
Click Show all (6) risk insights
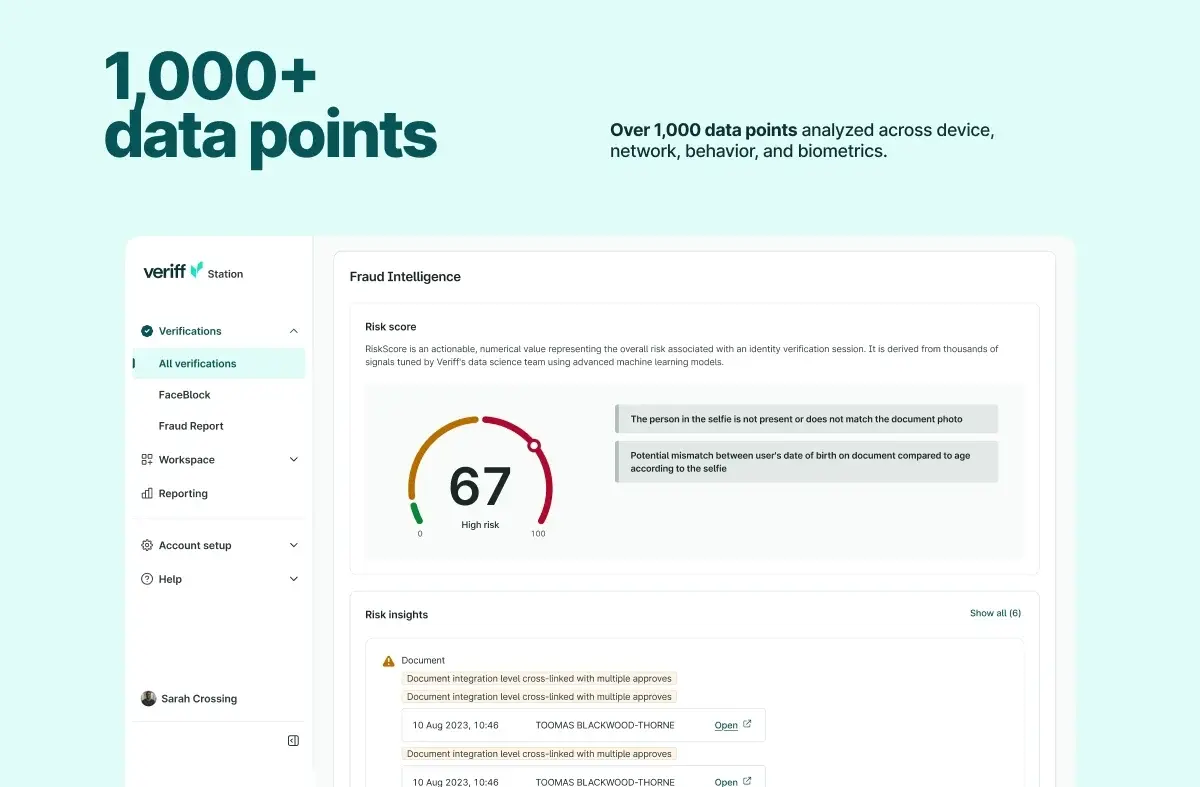pyautogui.click(x=995, y=613)
